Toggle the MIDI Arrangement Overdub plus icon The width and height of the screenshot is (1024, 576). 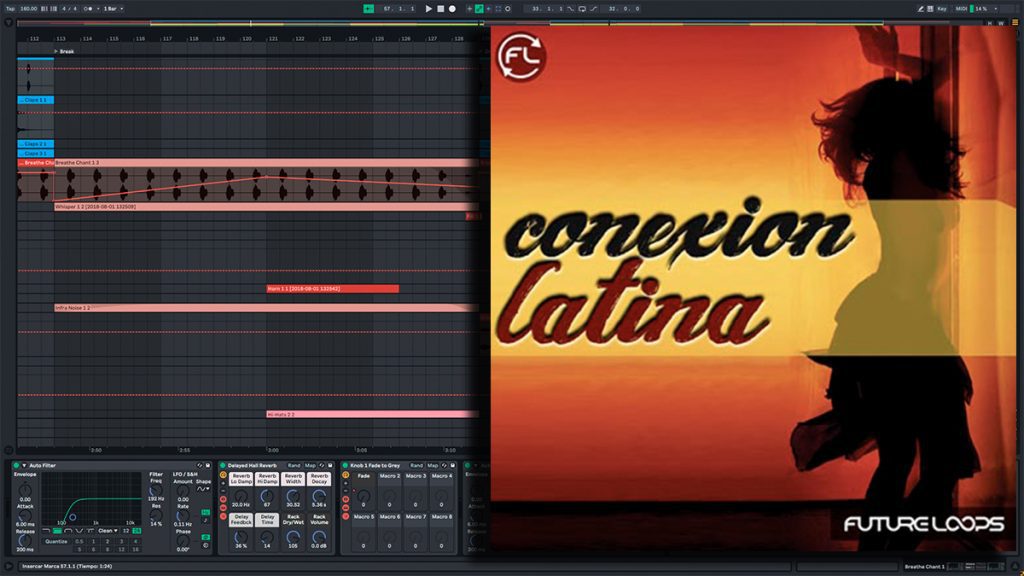(x=469, y=9)
